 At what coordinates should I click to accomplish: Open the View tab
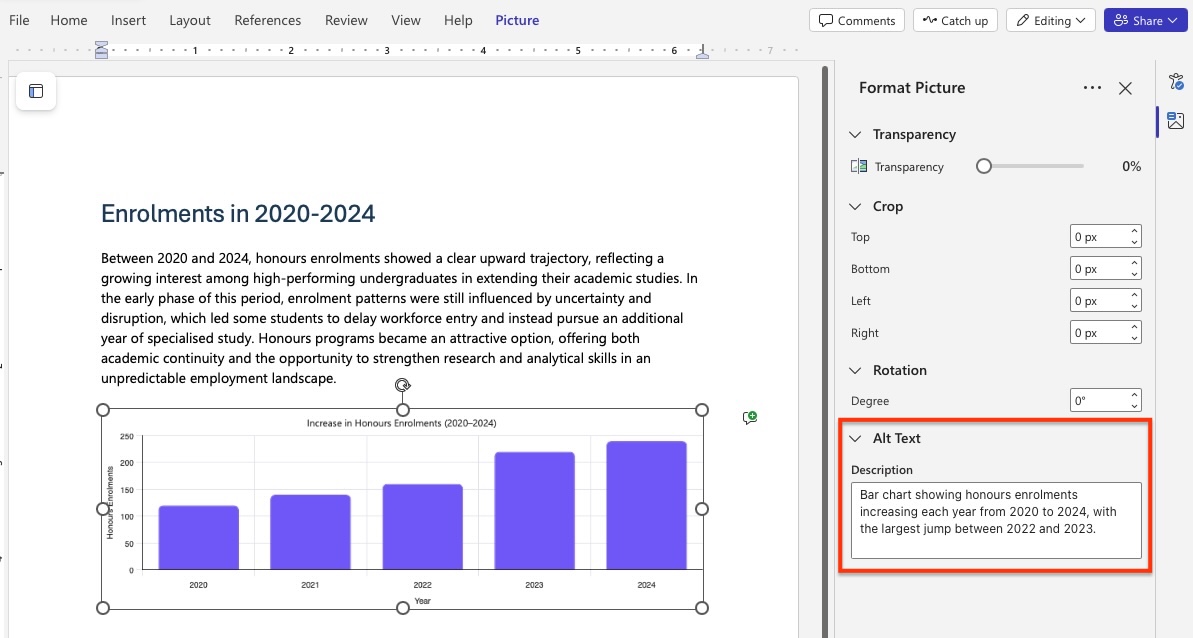click(406, 21)
